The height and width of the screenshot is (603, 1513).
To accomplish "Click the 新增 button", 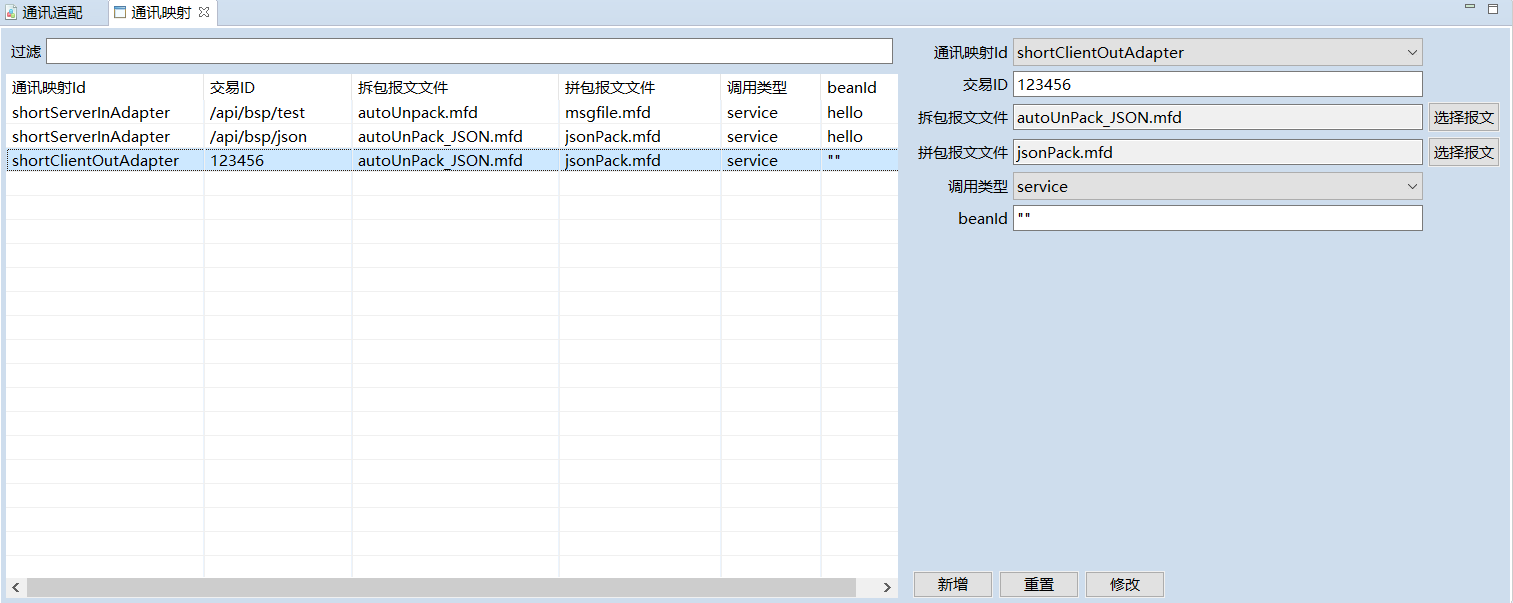I will pyautogui.click(x=952, y=584).
